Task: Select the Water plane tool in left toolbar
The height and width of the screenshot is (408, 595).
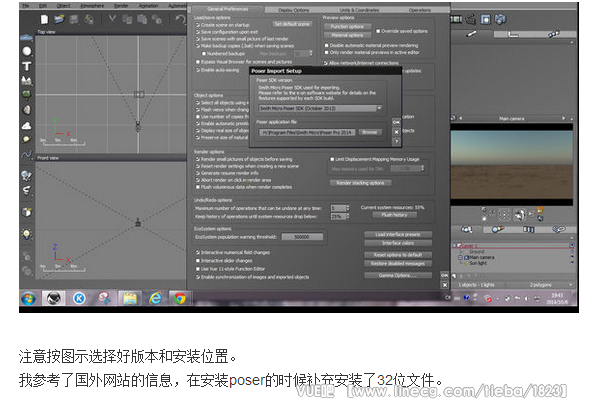Action: (x=26, y=38)
